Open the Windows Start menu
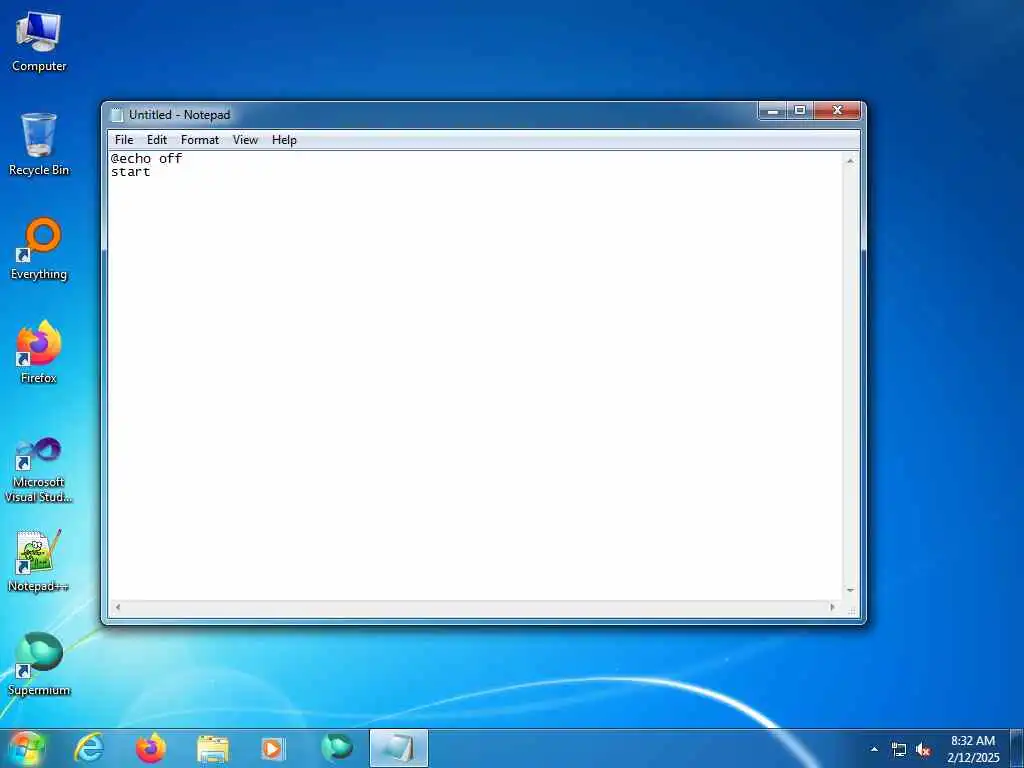This screenshot has height=768, width=1024. coord(26,748)
